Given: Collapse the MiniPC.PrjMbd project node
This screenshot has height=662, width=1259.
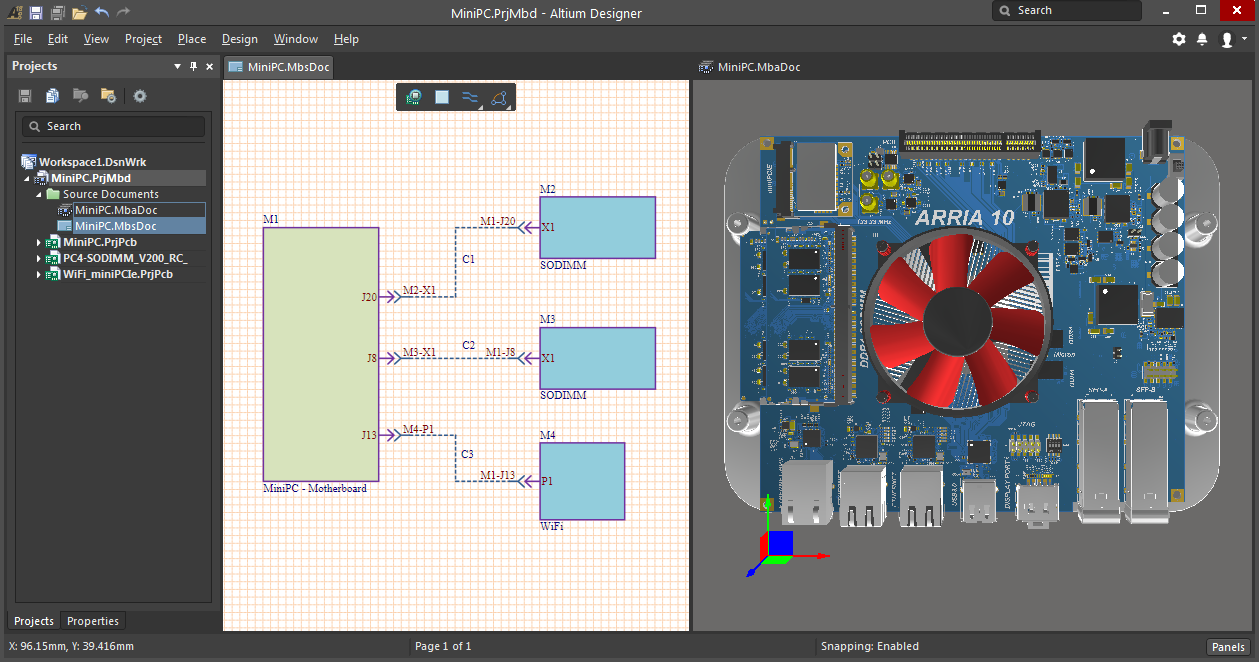Looking at the screenshot, I should coord(28,178).
